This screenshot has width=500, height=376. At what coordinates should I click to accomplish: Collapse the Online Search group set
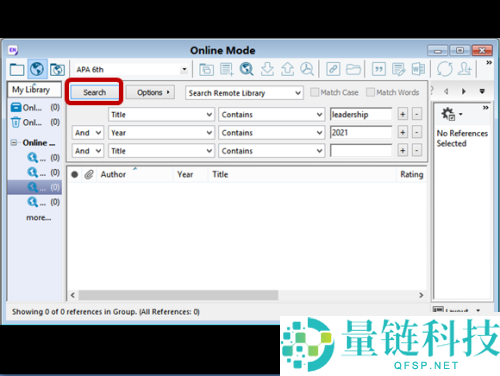click(14, 143)
